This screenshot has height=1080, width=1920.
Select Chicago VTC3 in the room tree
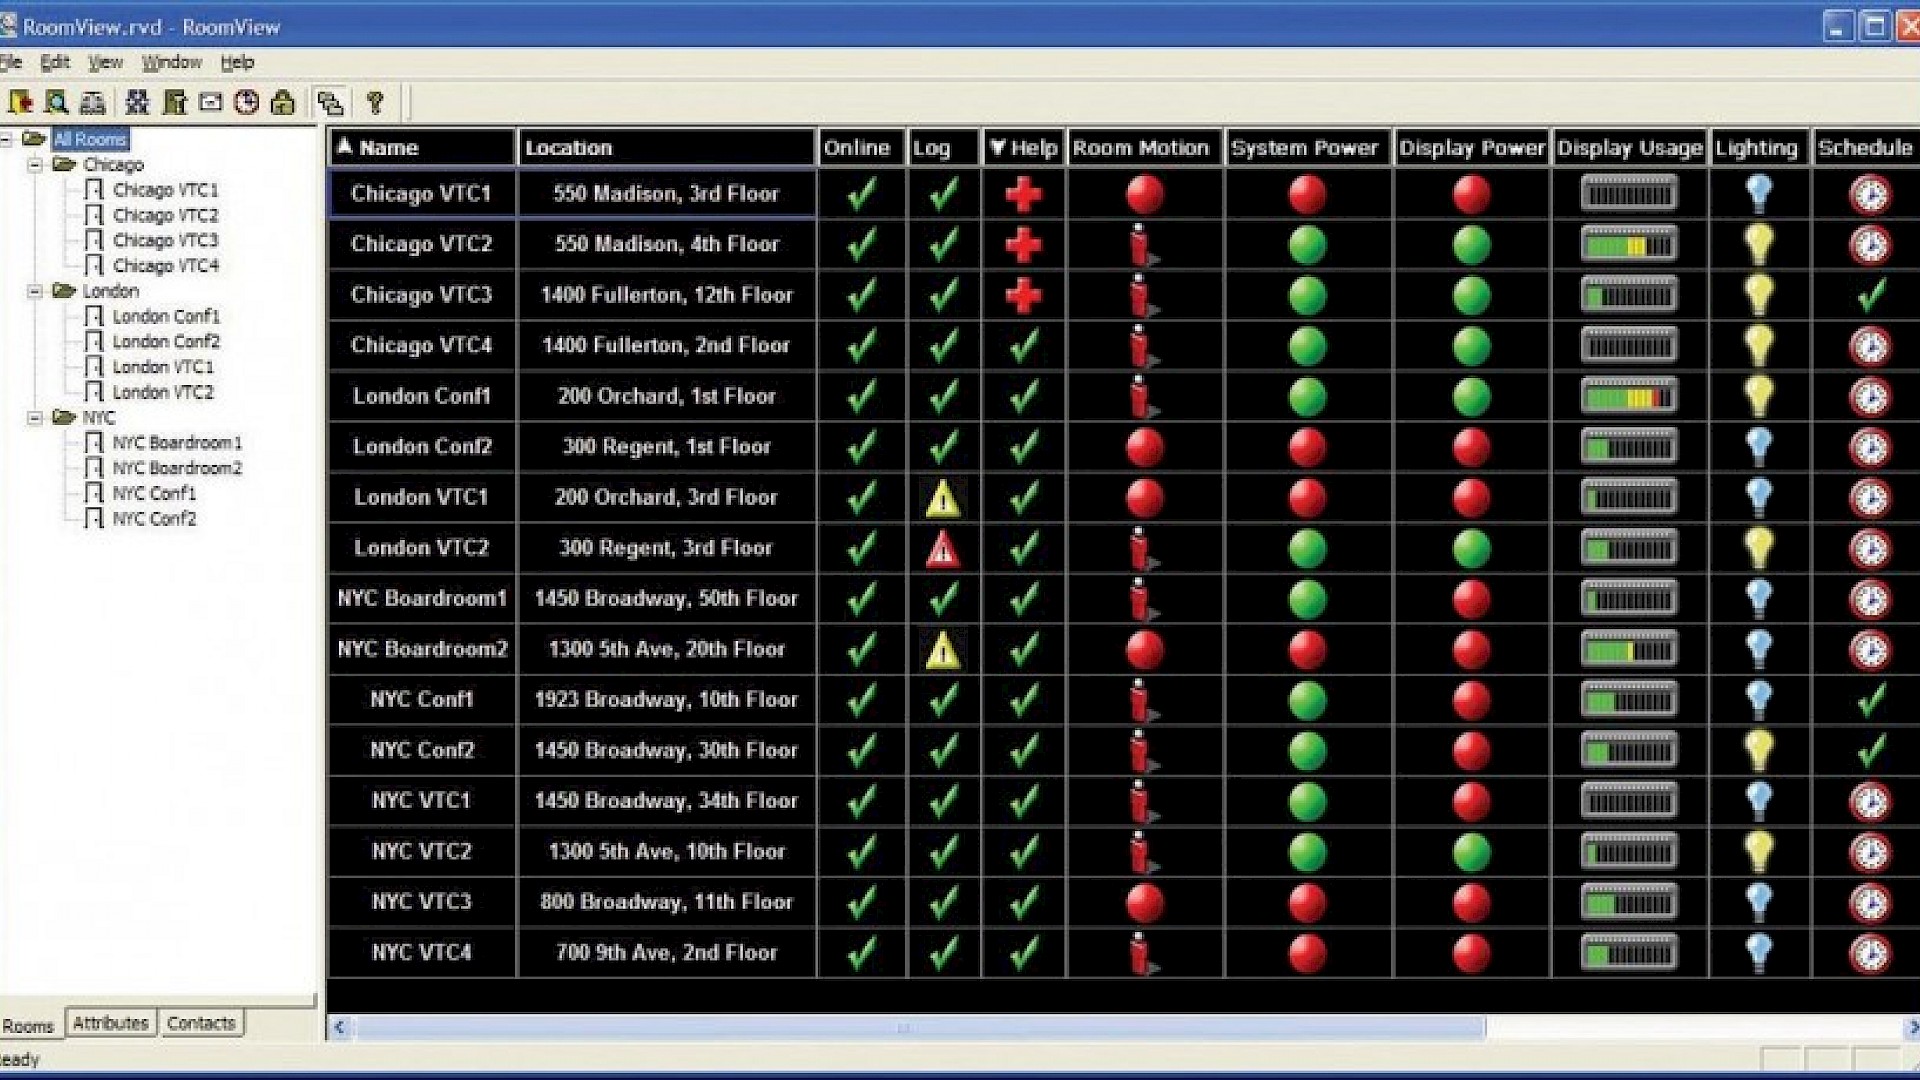pyautogui.click(x=165, y=240)
